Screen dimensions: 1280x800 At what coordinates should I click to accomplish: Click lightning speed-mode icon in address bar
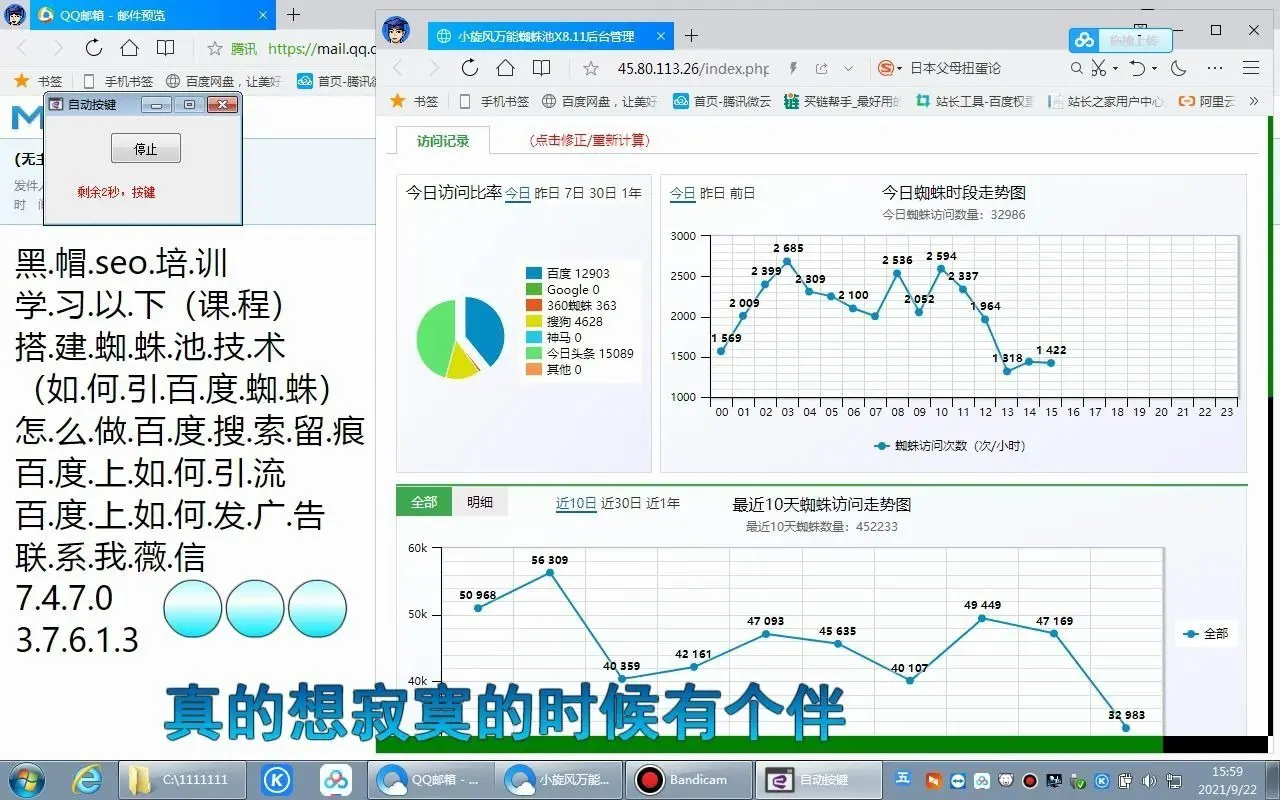(x=793, y=68)
